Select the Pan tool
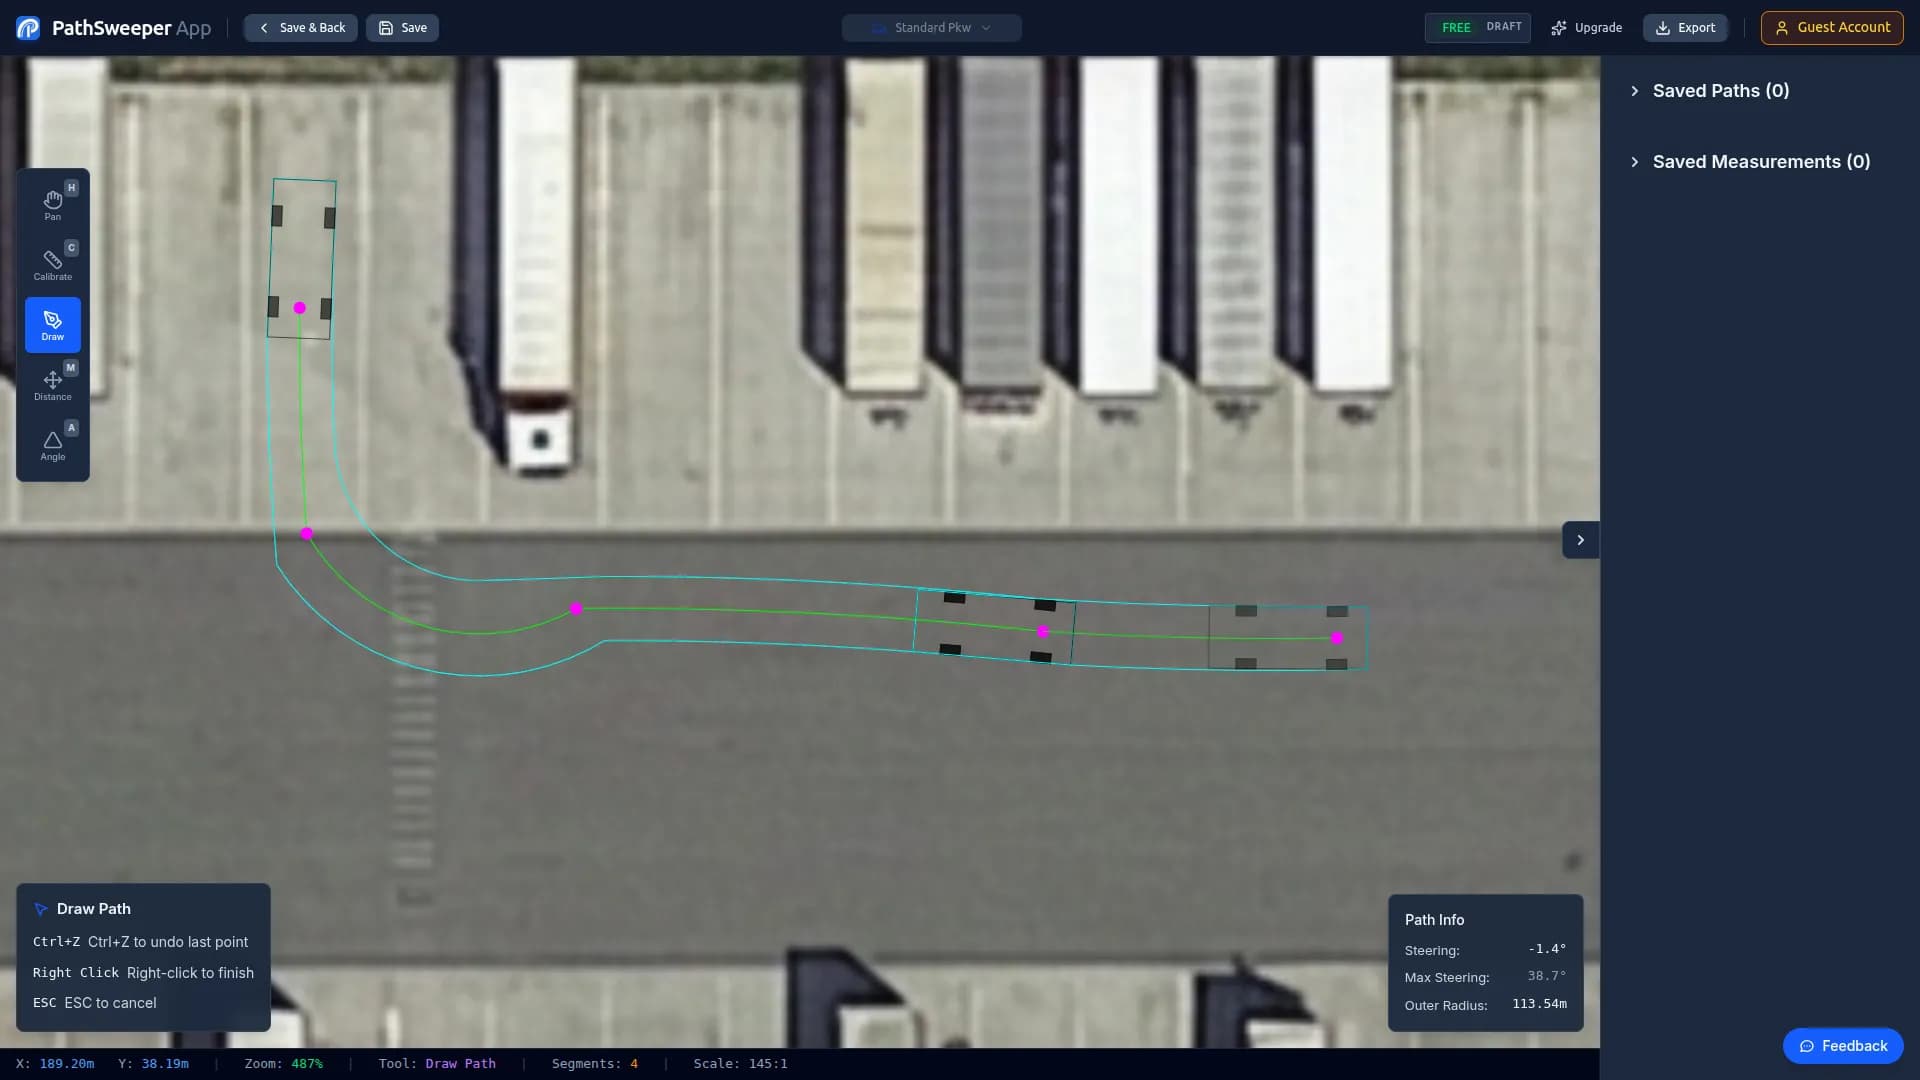Screen dimensions: 1920x1080 (x=52, y=202)
